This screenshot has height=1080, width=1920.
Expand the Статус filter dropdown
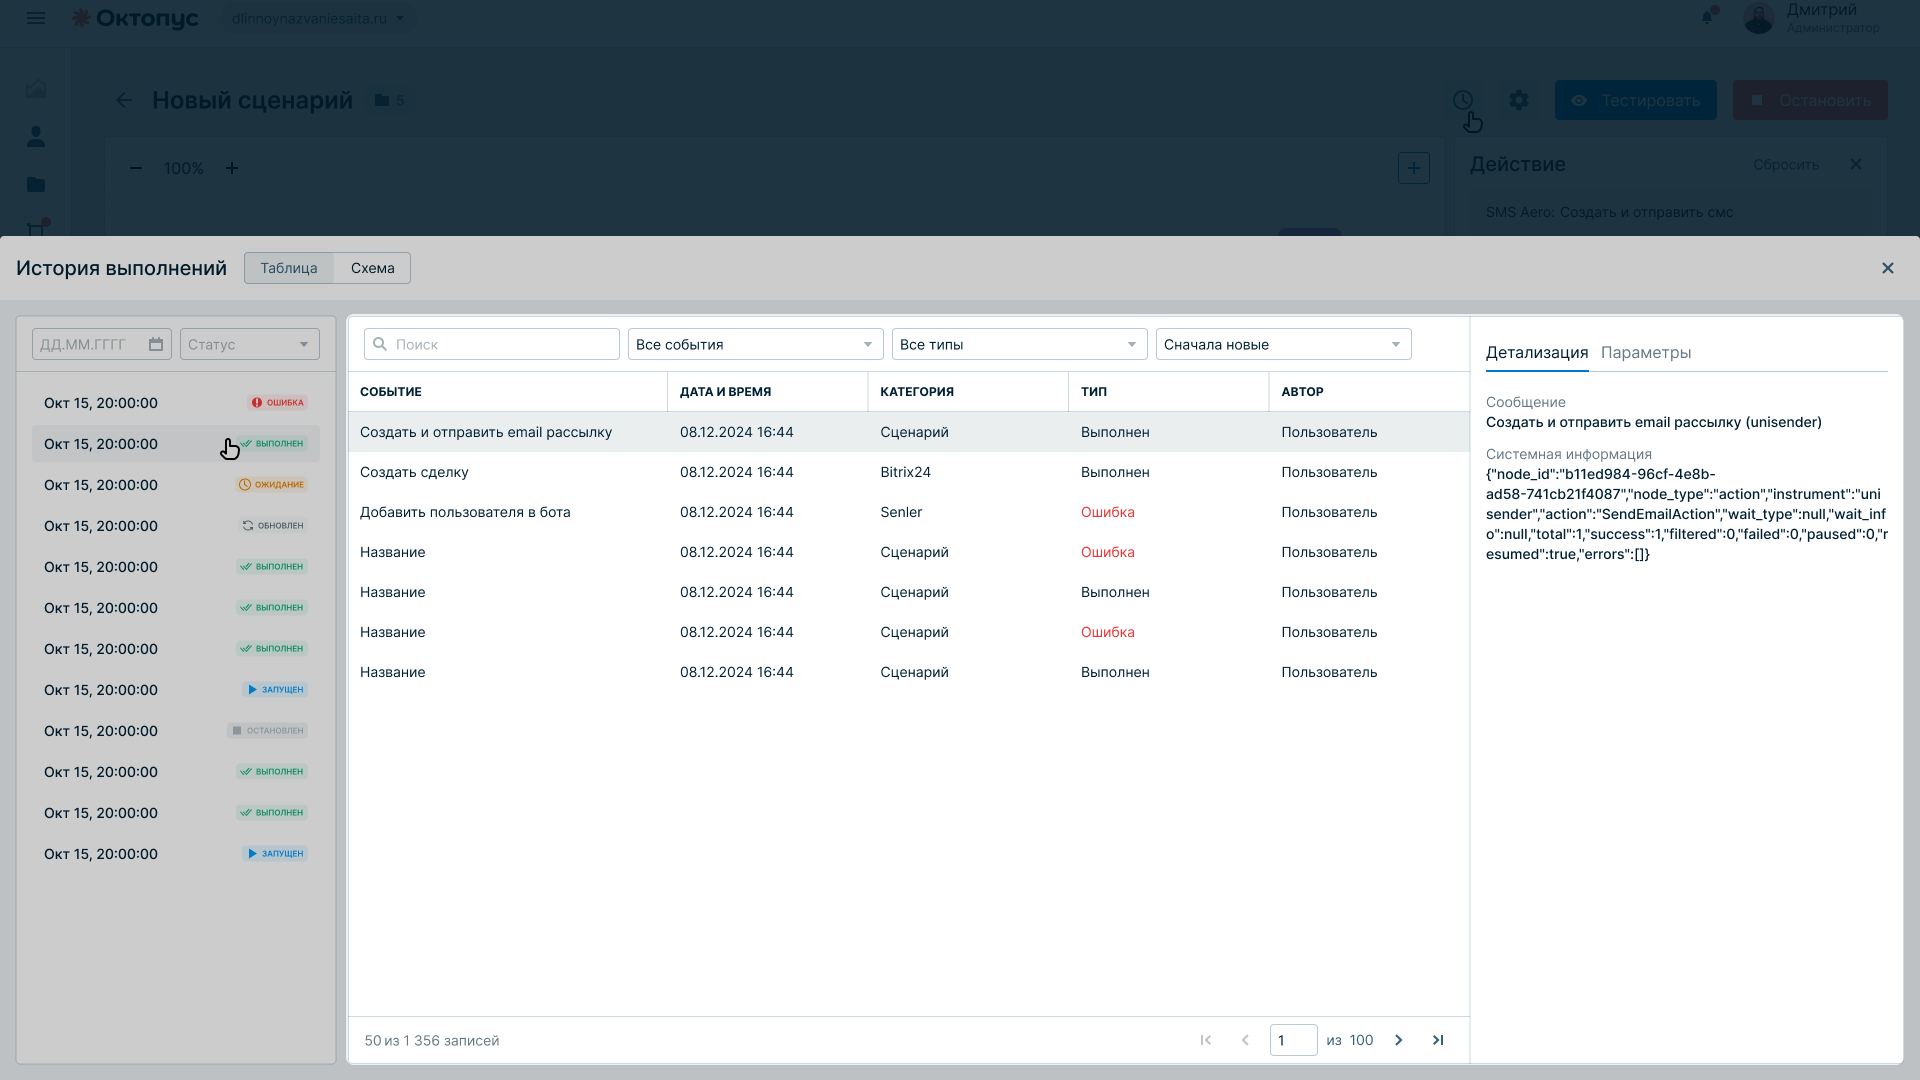click(x=250, y=344)
